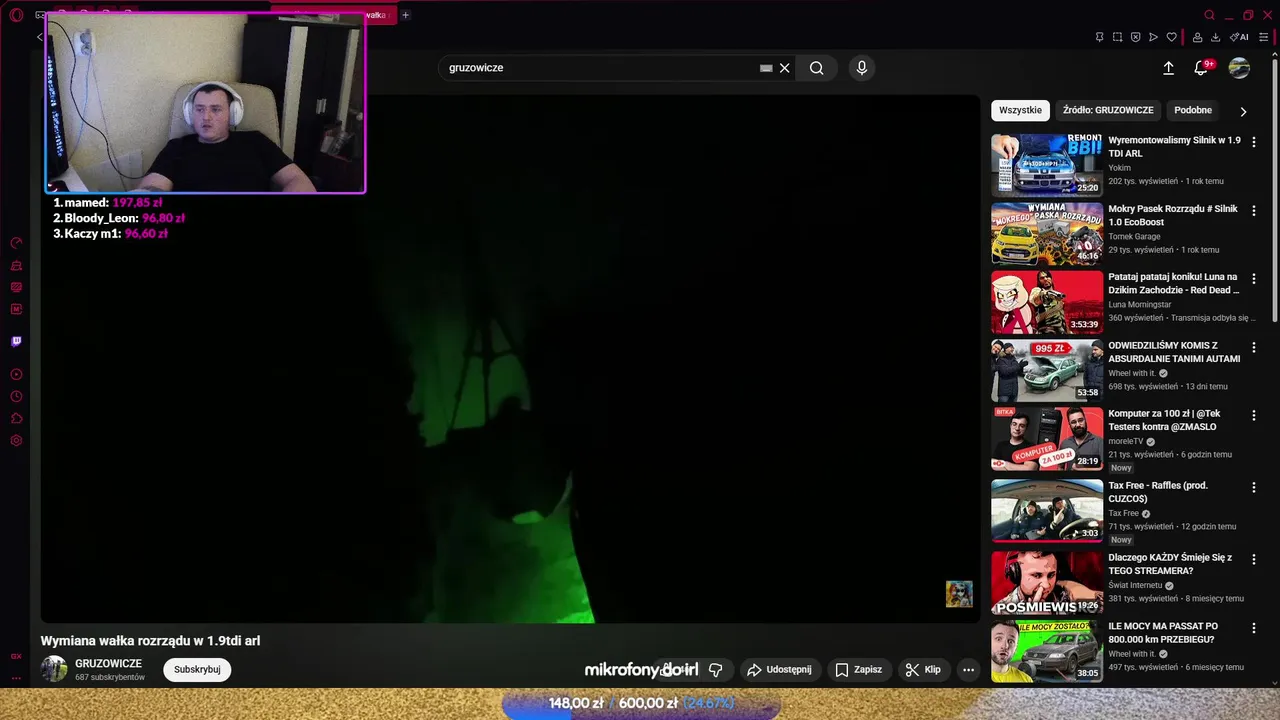The width and height of the screenshot is (1280, 720).
Task: Open the Komputer za 100 zł thumbnail
Action: (x=1047, y=438)
